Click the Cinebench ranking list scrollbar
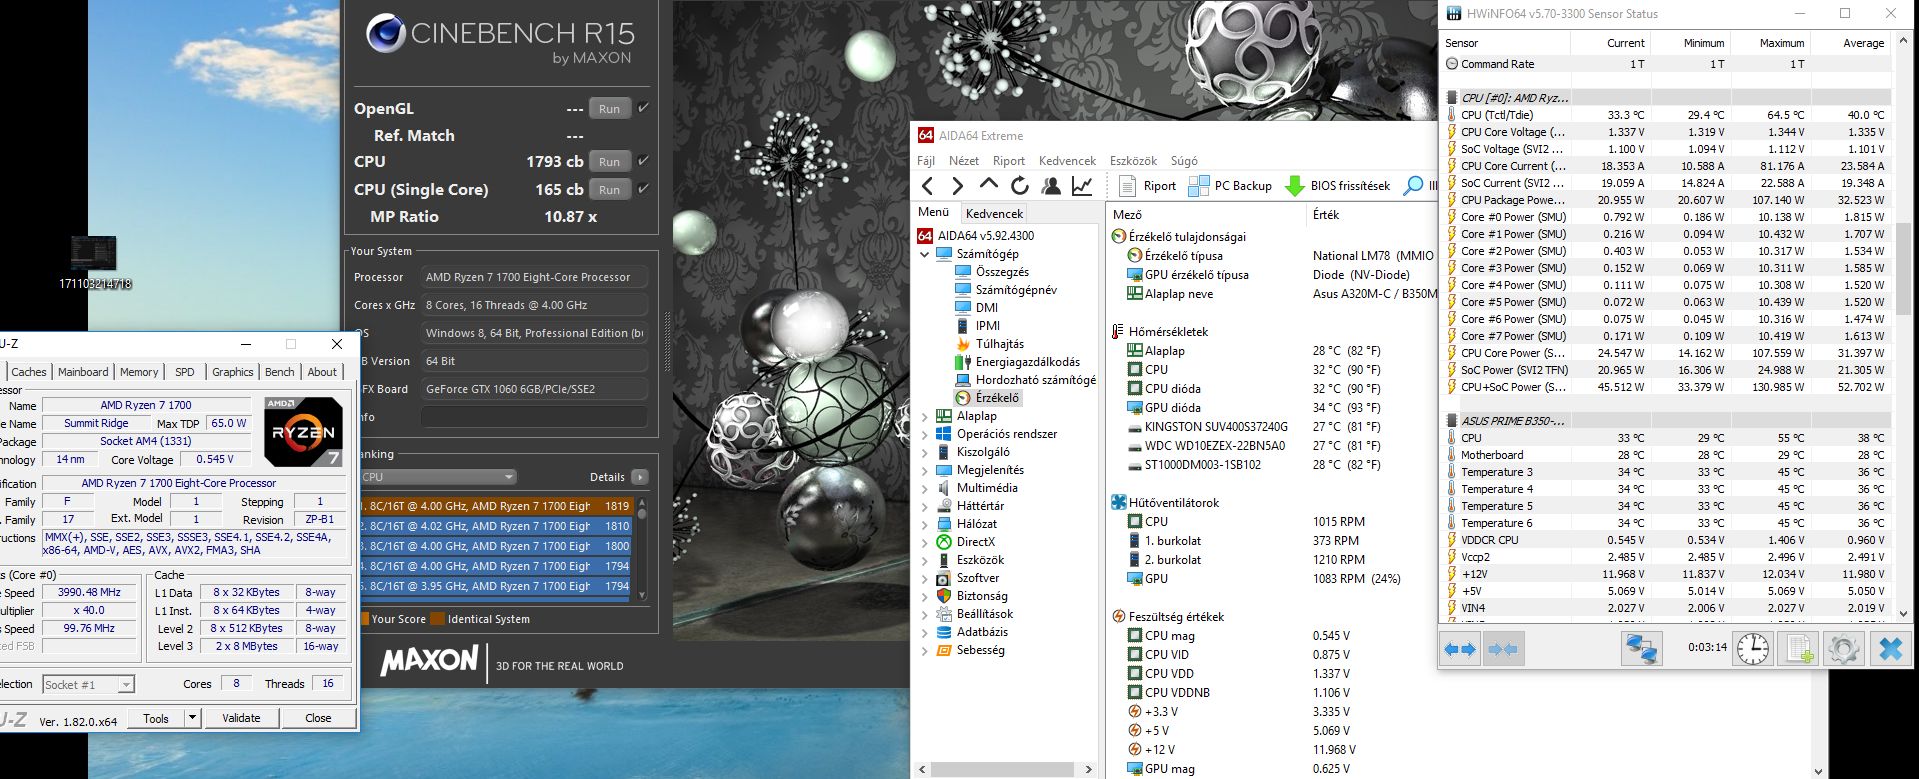 tap(642, 548)
